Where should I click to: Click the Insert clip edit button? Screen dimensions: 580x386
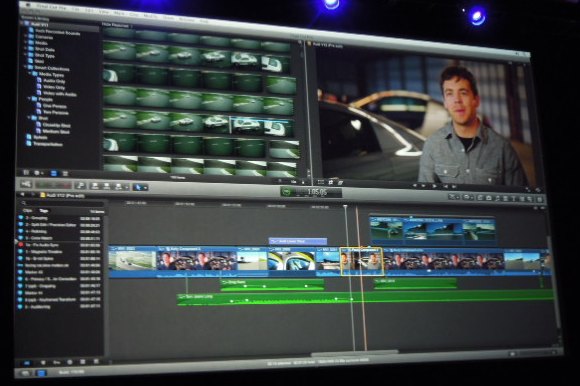pyautogui.click(x=106, y=186)
